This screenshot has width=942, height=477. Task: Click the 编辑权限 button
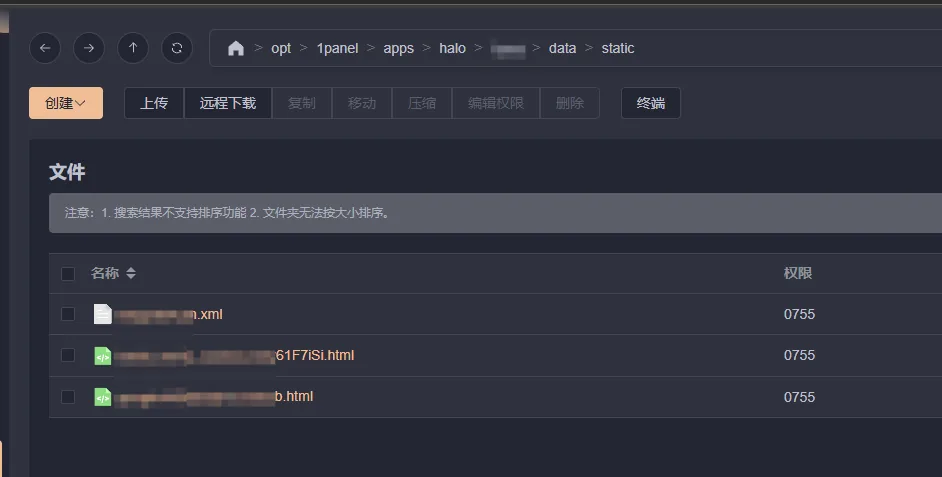tap(496, 103)
